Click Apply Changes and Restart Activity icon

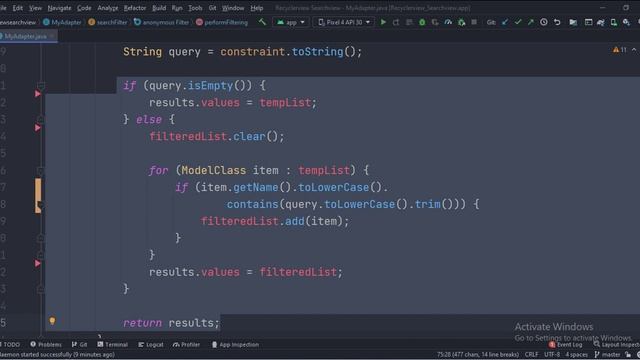point(396,22)
